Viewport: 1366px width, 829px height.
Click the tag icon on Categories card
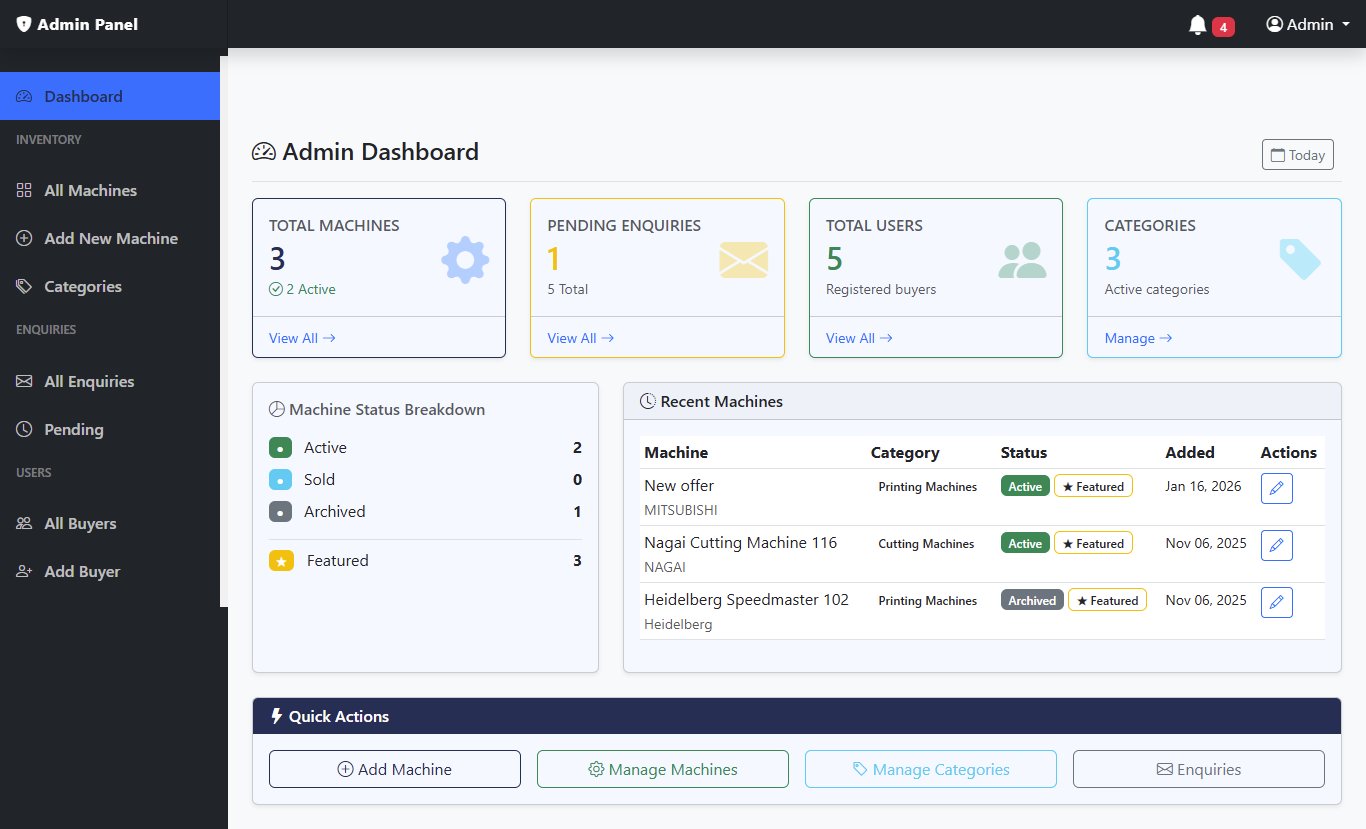[1300, 259]
